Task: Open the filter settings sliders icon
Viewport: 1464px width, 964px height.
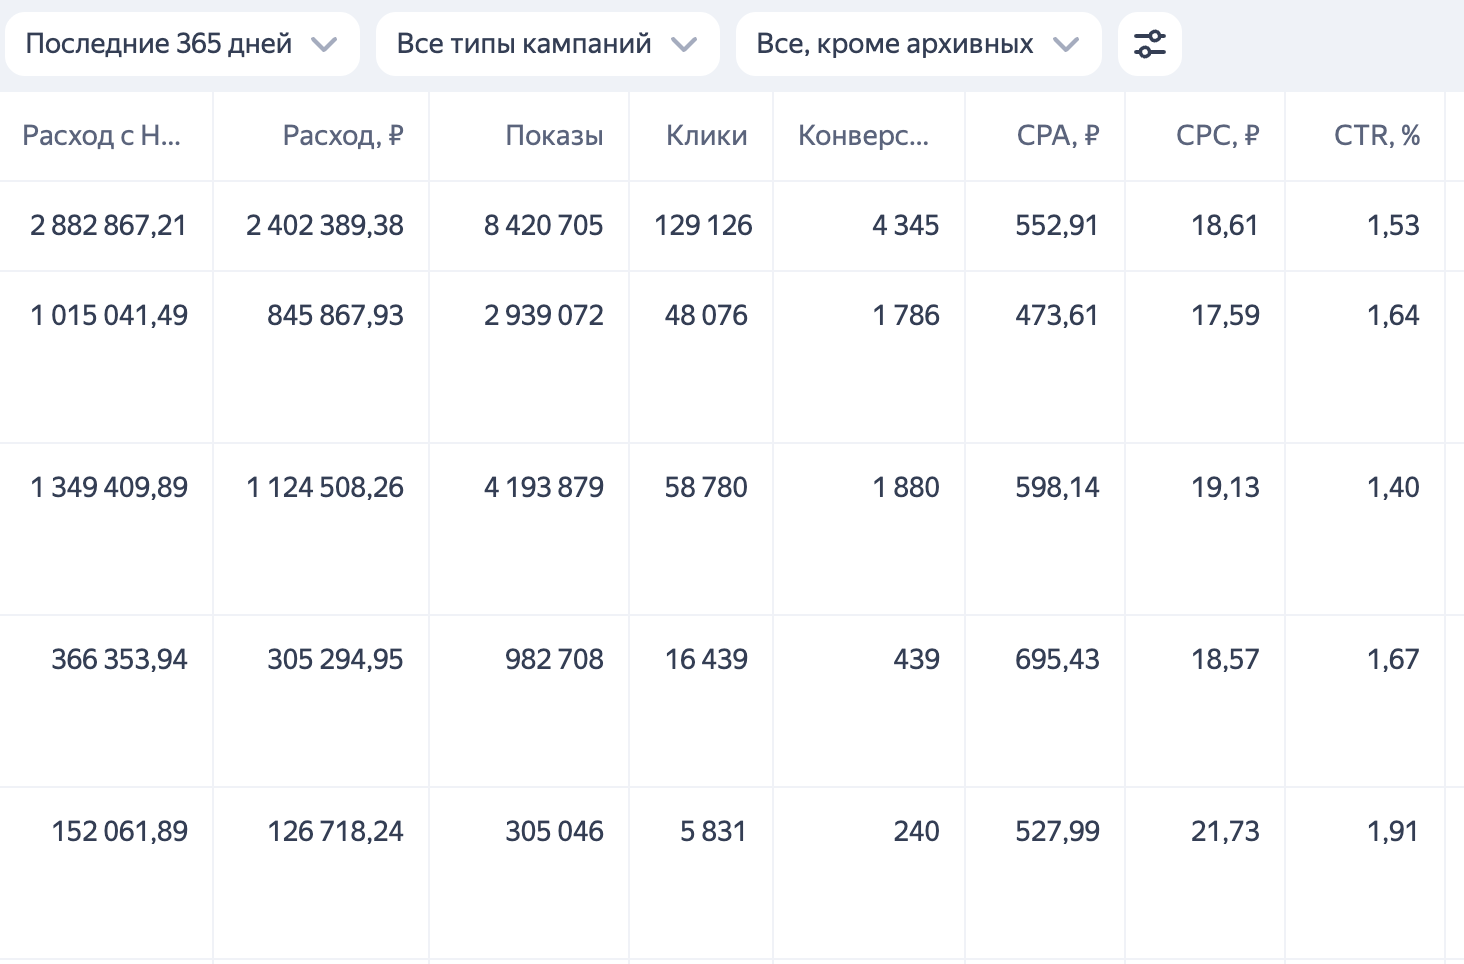Action: coord(1149,44)
